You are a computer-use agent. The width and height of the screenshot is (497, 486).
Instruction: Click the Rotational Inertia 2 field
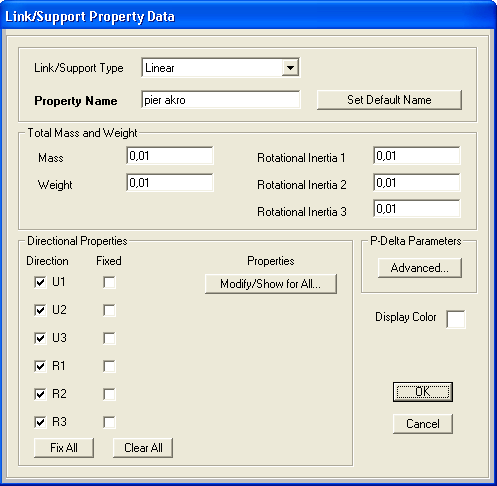(417, 183)
